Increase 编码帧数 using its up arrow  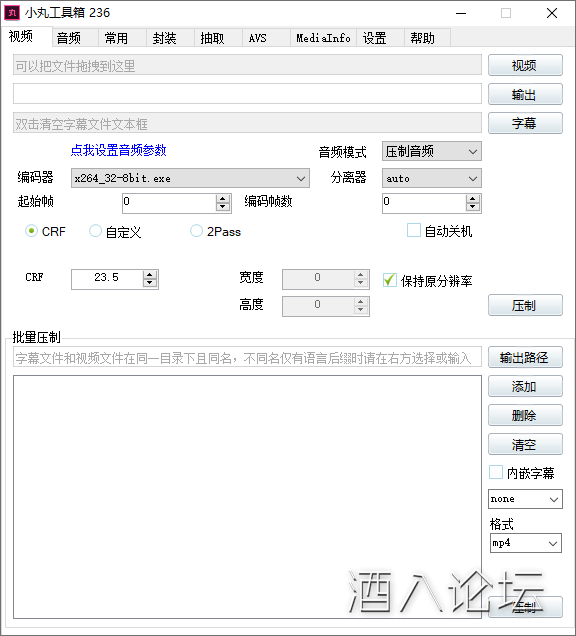[x=473, y=199]
